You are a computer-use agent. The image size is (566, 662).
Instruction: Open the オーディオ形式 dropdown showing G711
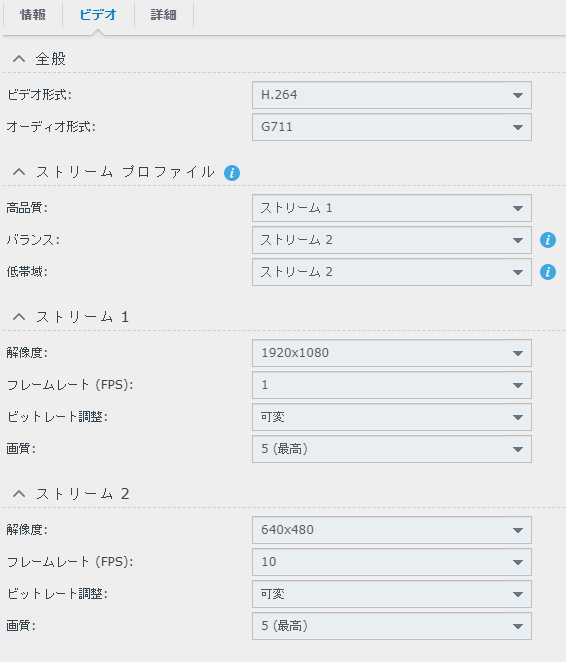pyautogui.click(x=392, y=127)
